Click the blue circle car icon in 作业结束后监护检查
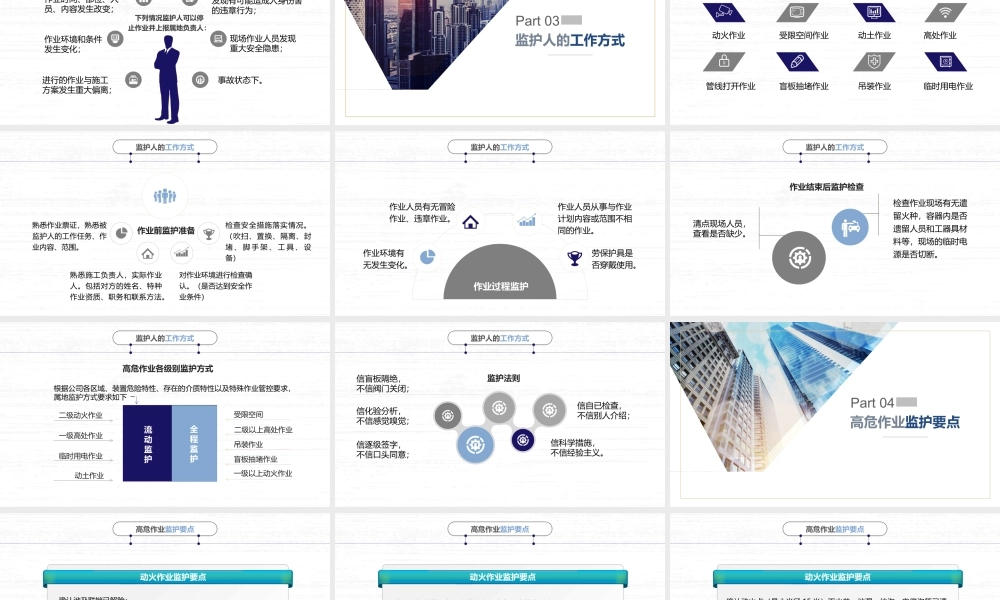Screen dimensions: 1000x600 [850, 227]
